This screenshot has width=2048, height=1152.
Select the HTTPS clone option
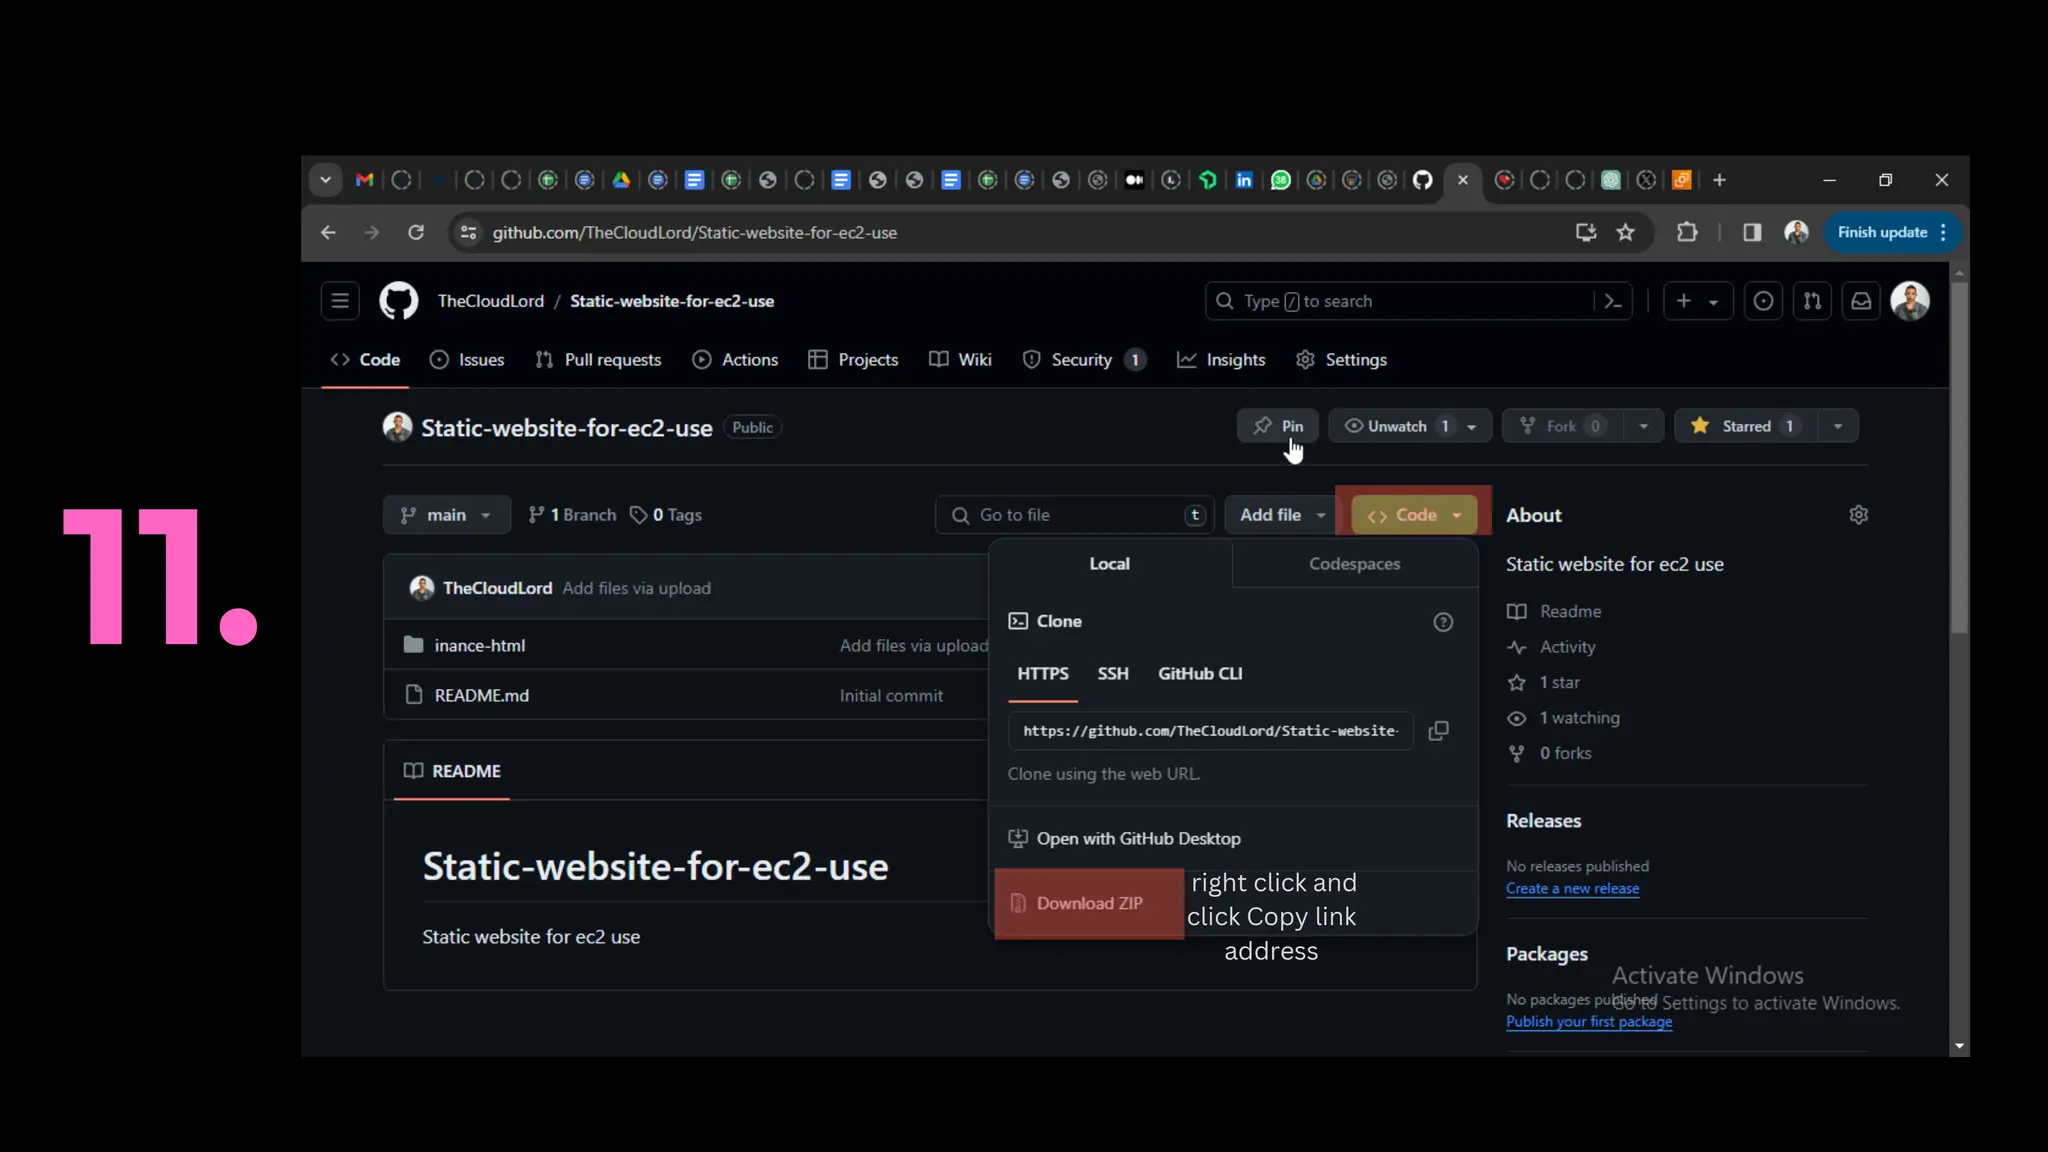[x=1043, y=674]
